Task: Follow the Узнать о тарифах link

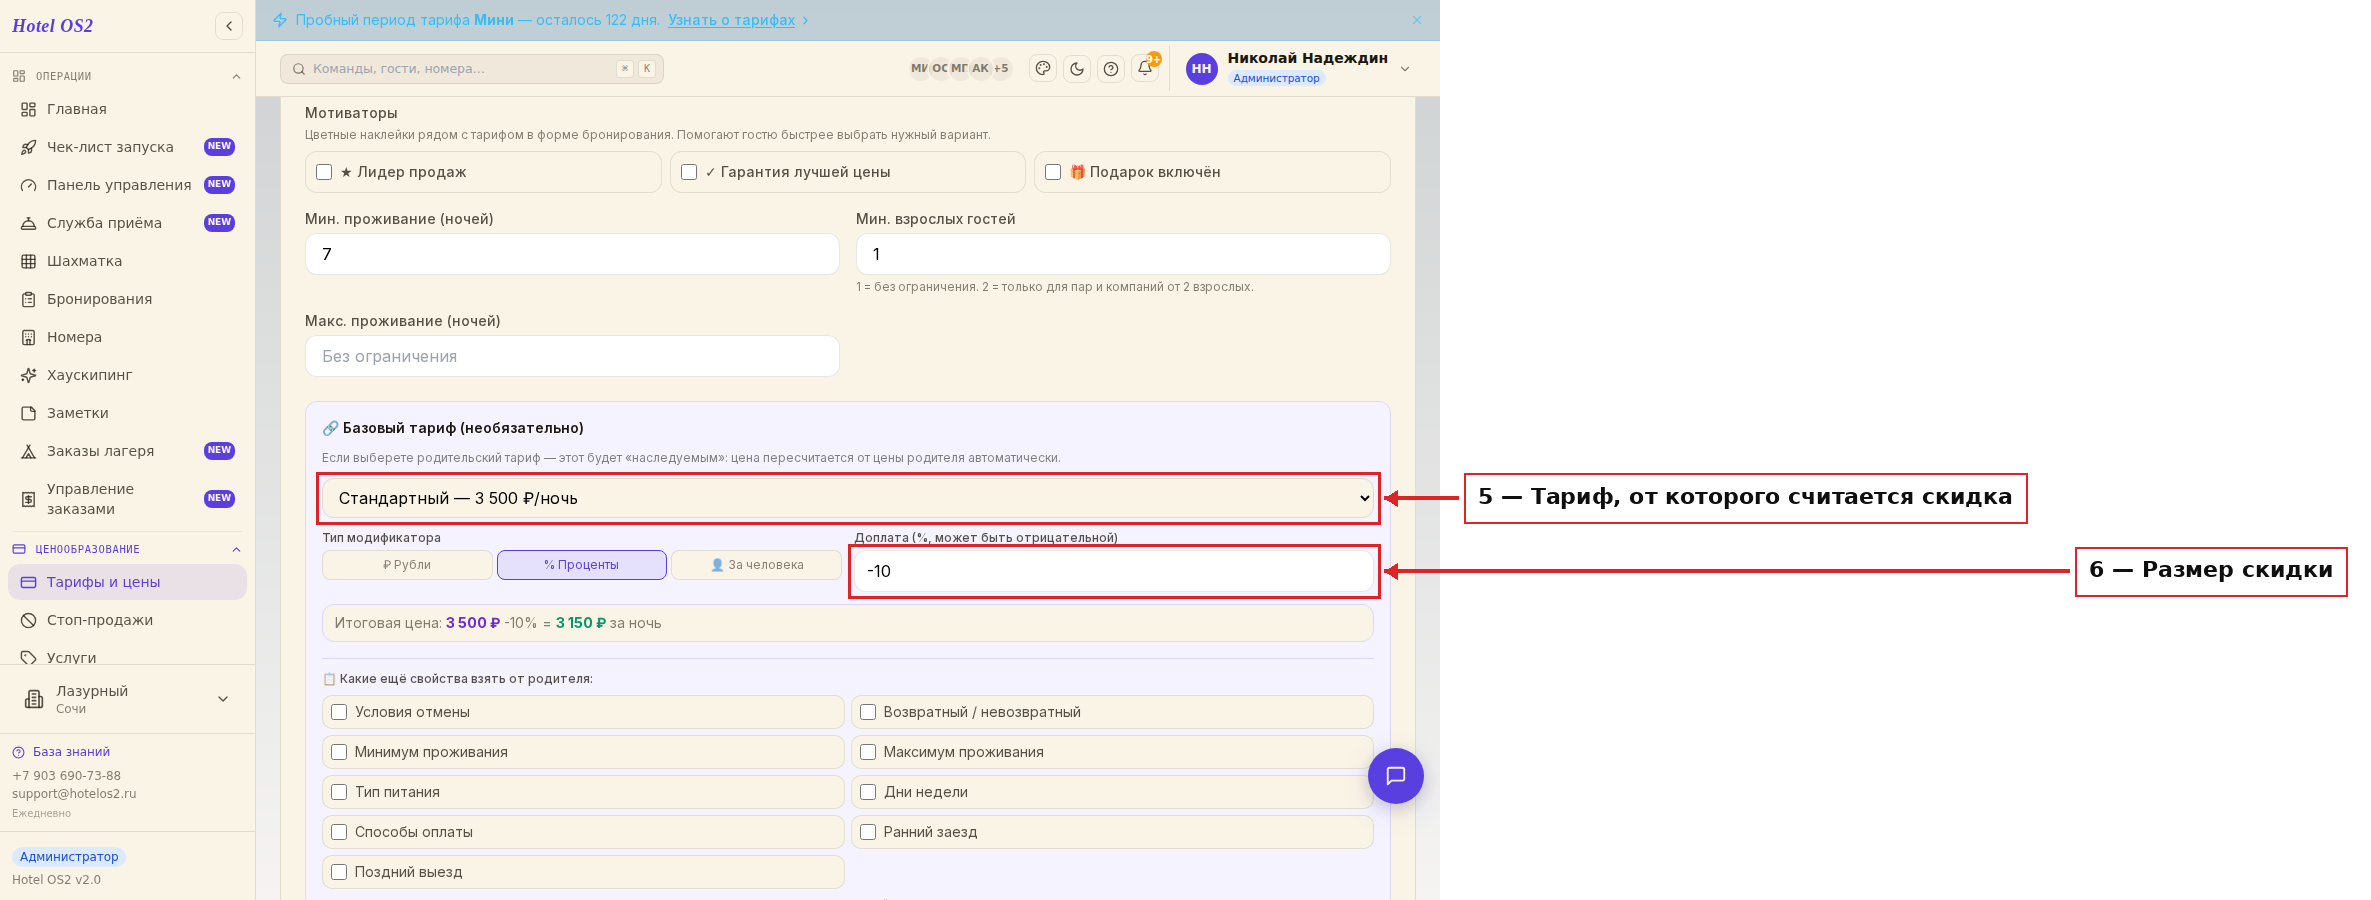Action: [732, 20]
